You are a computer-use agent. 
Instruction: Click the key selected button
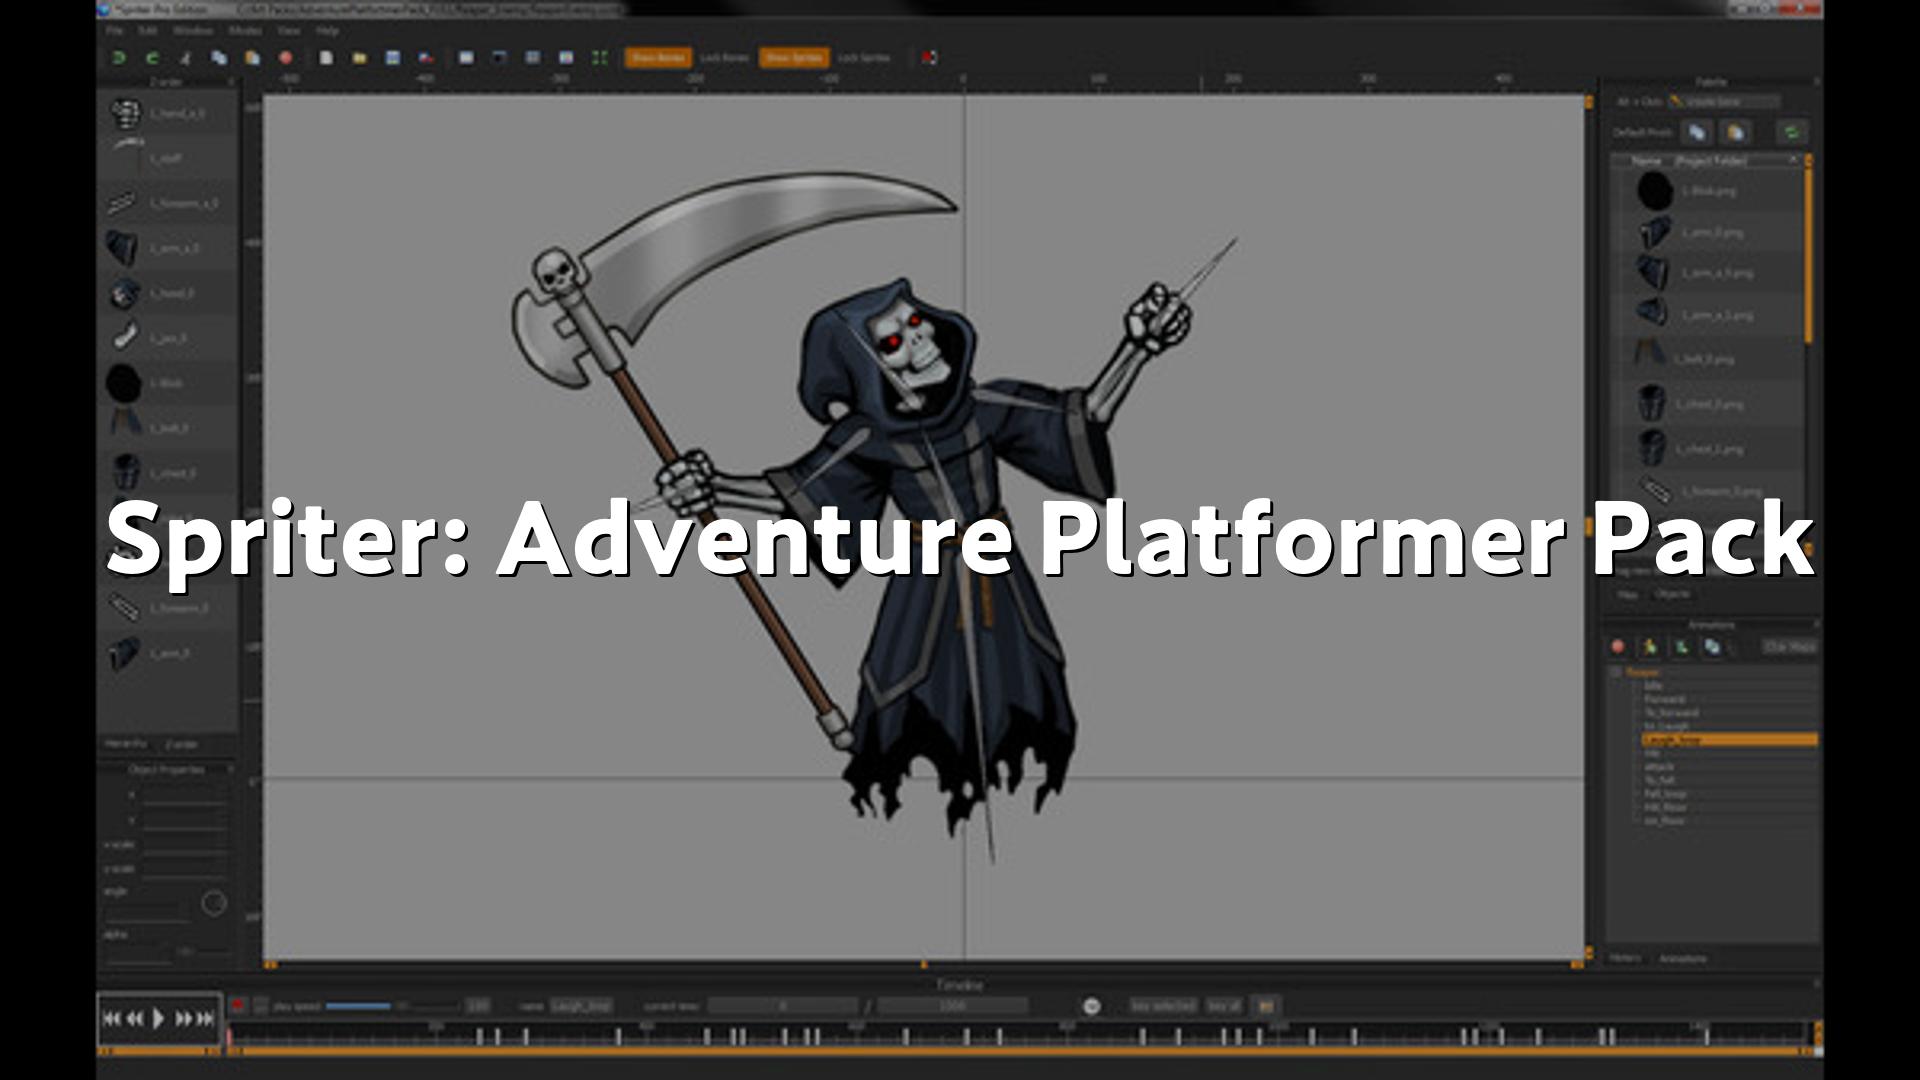click(1162, 1006)
